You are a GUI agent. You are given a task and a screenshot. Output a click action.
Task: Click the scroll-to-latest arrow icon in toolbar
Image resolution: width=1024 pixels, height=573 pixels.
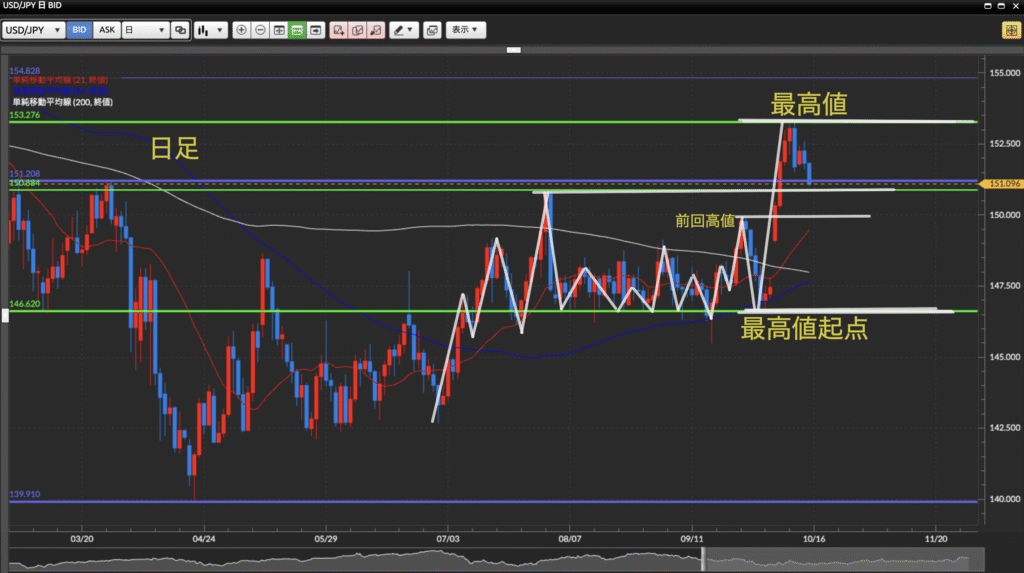[316, 30]
